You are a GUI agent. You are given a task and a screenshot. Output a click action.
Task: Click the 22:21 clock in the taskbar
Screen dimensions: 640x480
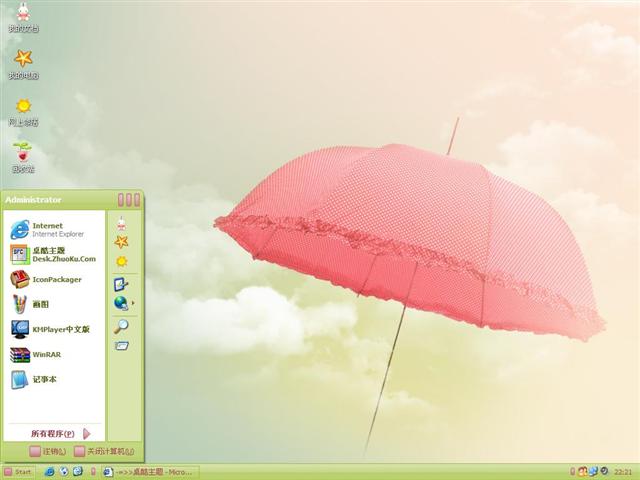(623, 472)
